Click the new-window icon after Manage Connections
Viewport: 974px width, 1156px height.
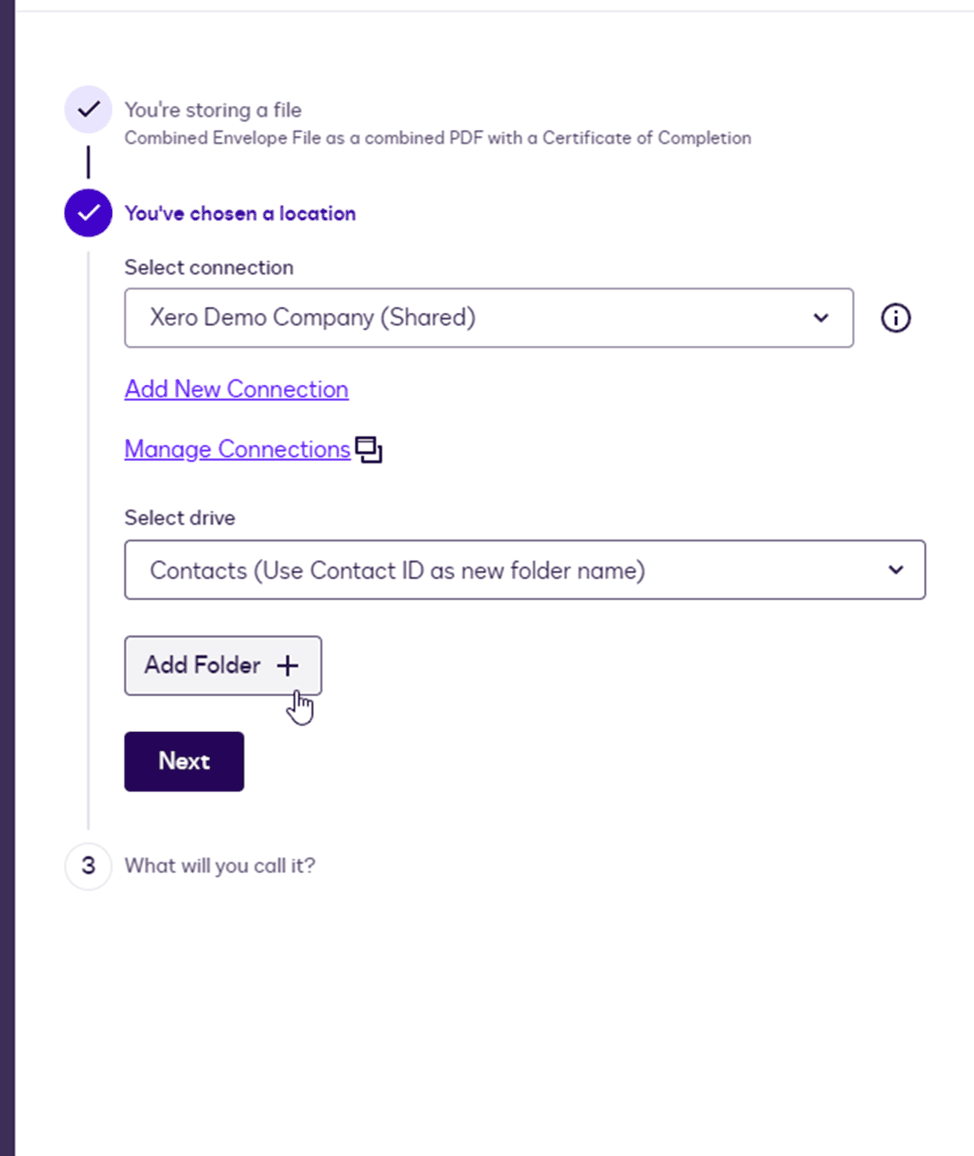pos(369,451)
